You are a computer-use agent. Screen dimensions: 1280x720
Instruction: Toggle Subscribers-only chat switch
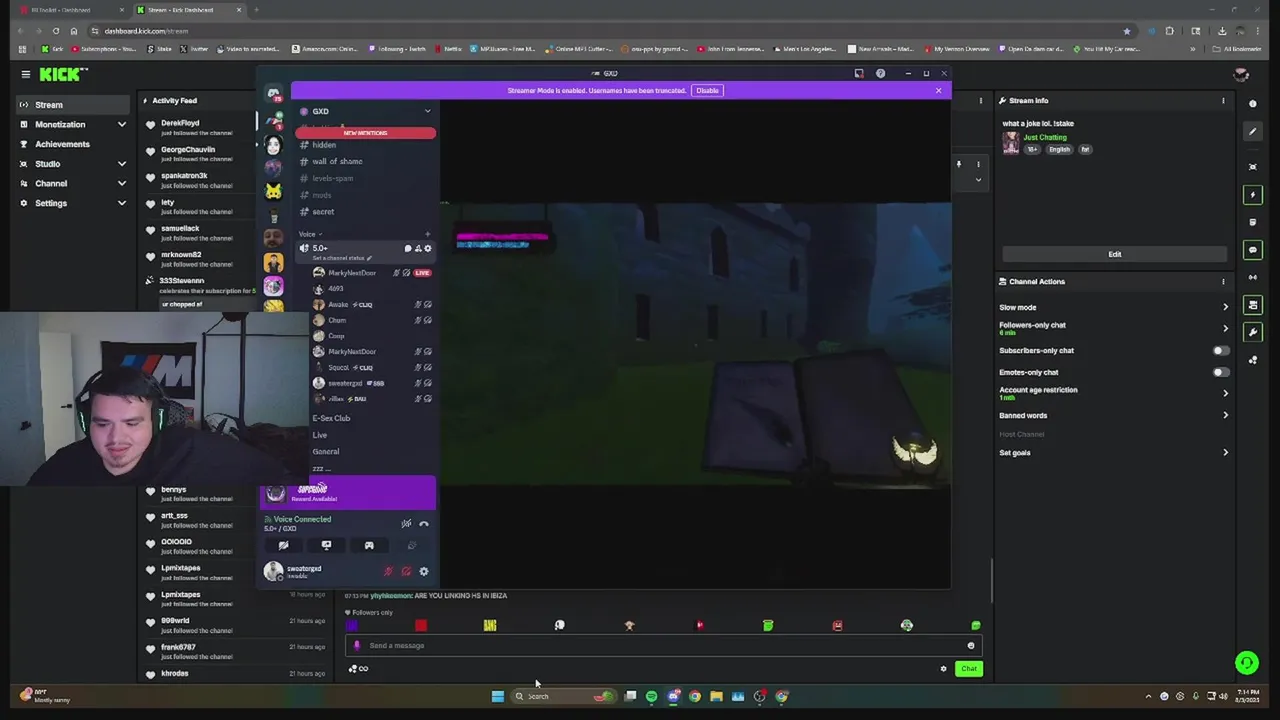(1220, 351)
